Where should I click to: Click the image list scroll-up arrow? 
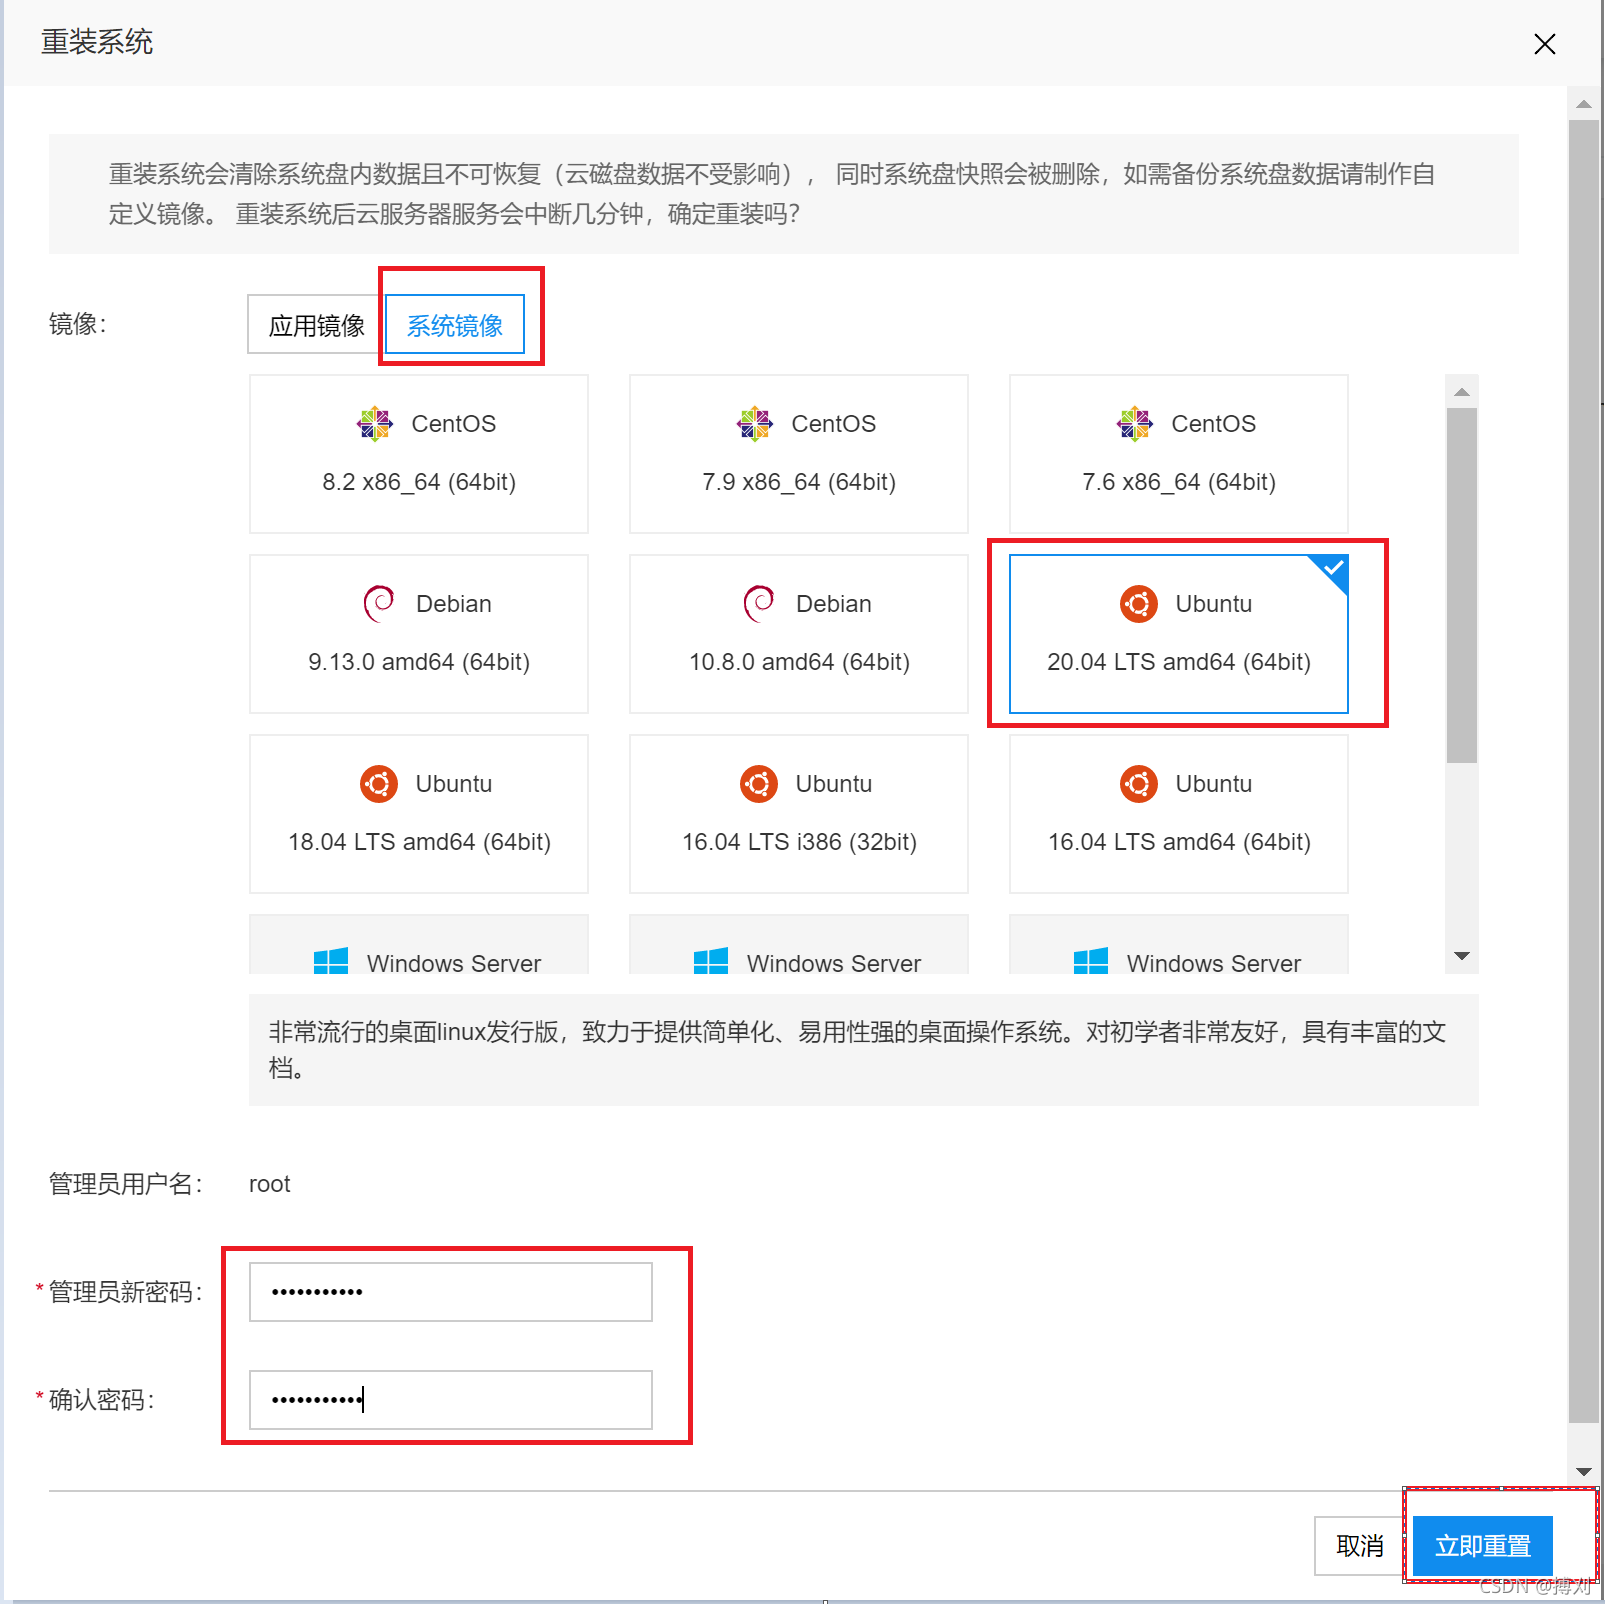pyautogui.click(x=1462, y=391)
